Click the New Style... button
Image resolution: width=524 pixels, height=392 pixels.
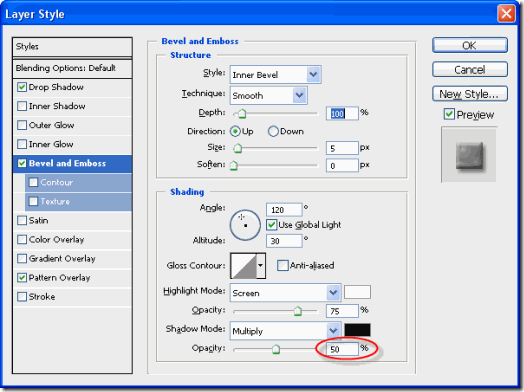click(x=470, y=94)
